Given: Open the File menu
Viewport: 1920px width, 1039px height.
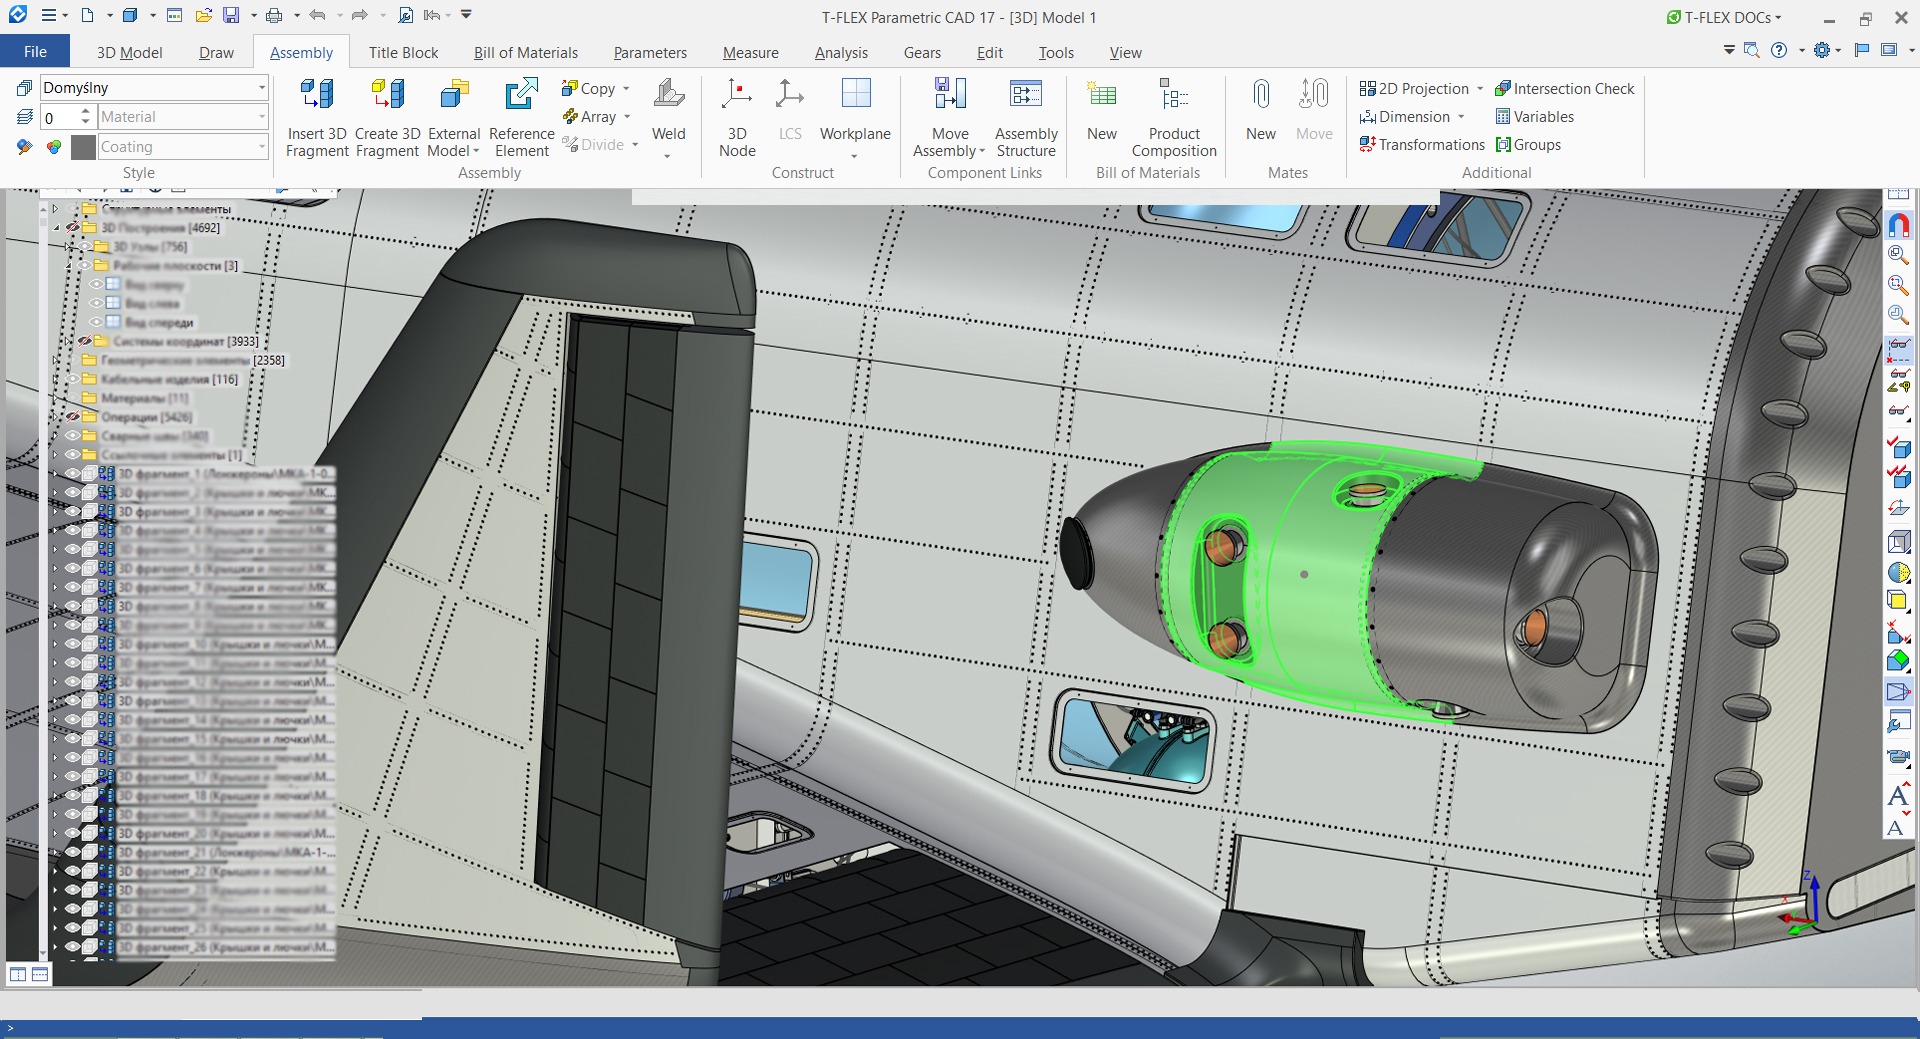Looking at the screenshot, I should (x=35, y=51).
